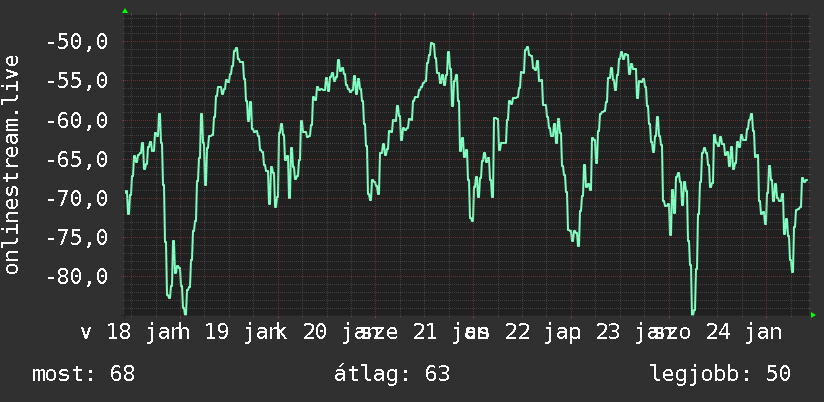Click the '23' date label on x-axis

609,333
